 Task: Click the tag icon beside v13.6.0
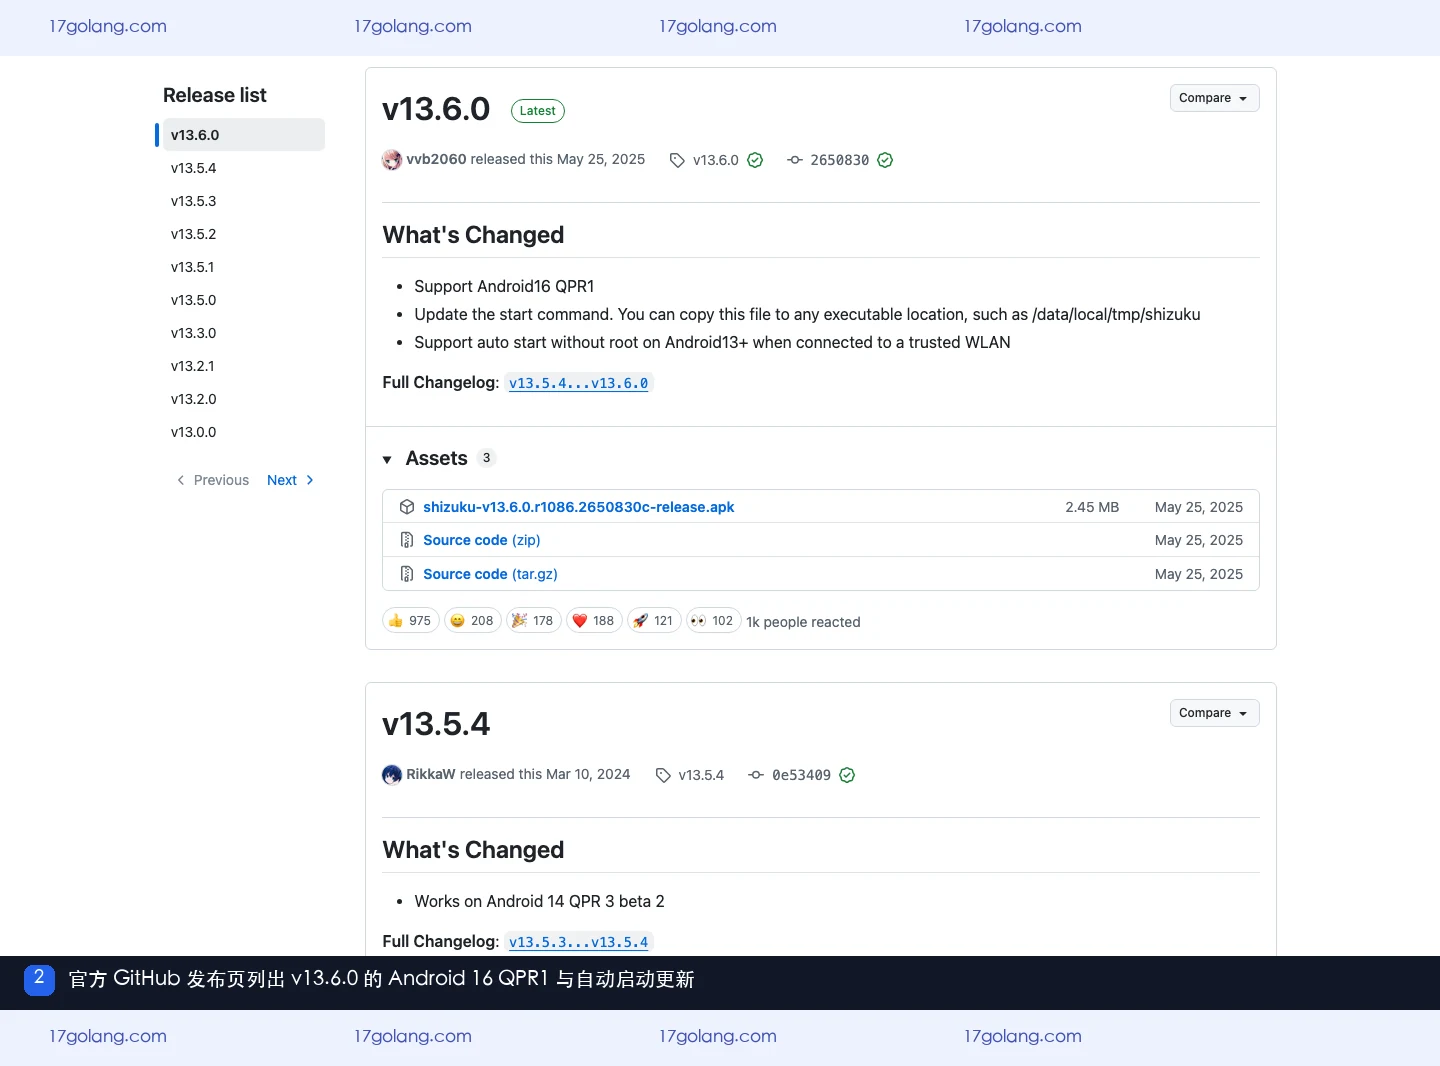pos(677,160)
